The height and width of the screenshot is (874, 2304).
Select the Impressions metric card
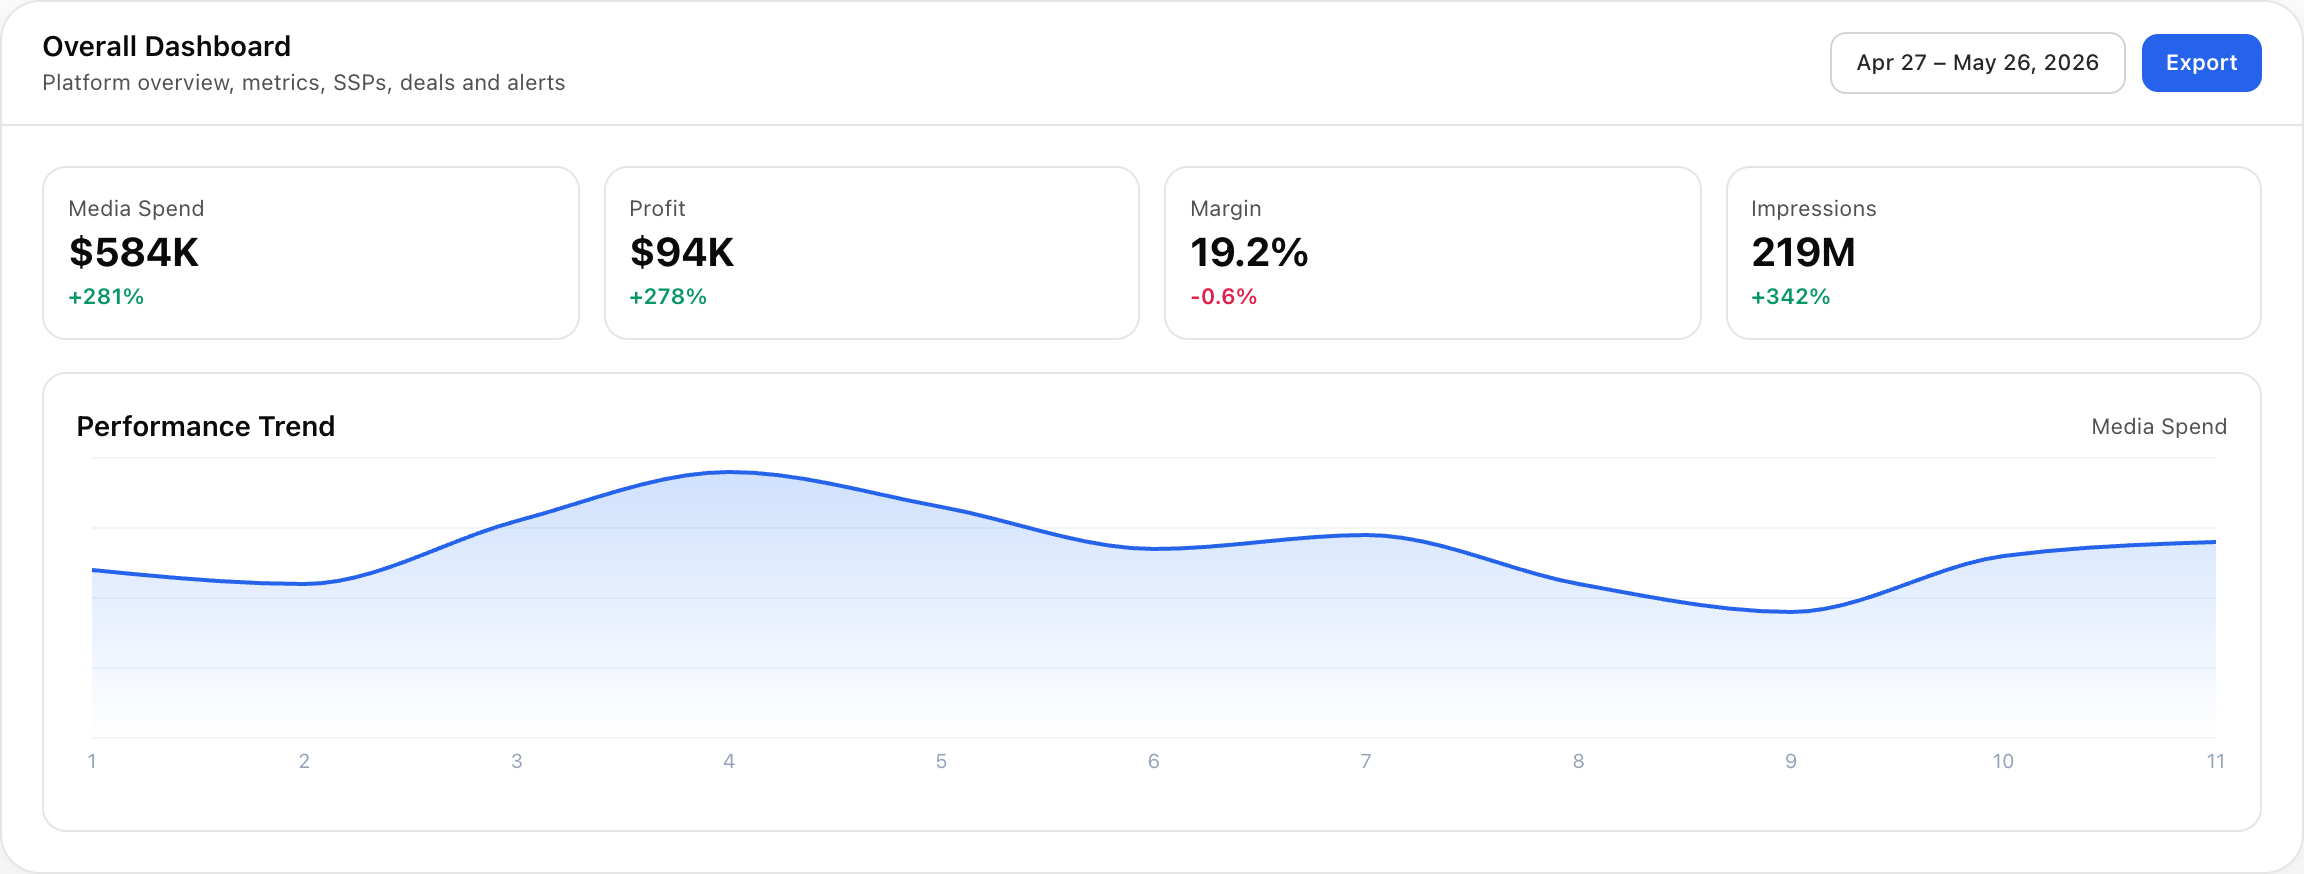1994,253
